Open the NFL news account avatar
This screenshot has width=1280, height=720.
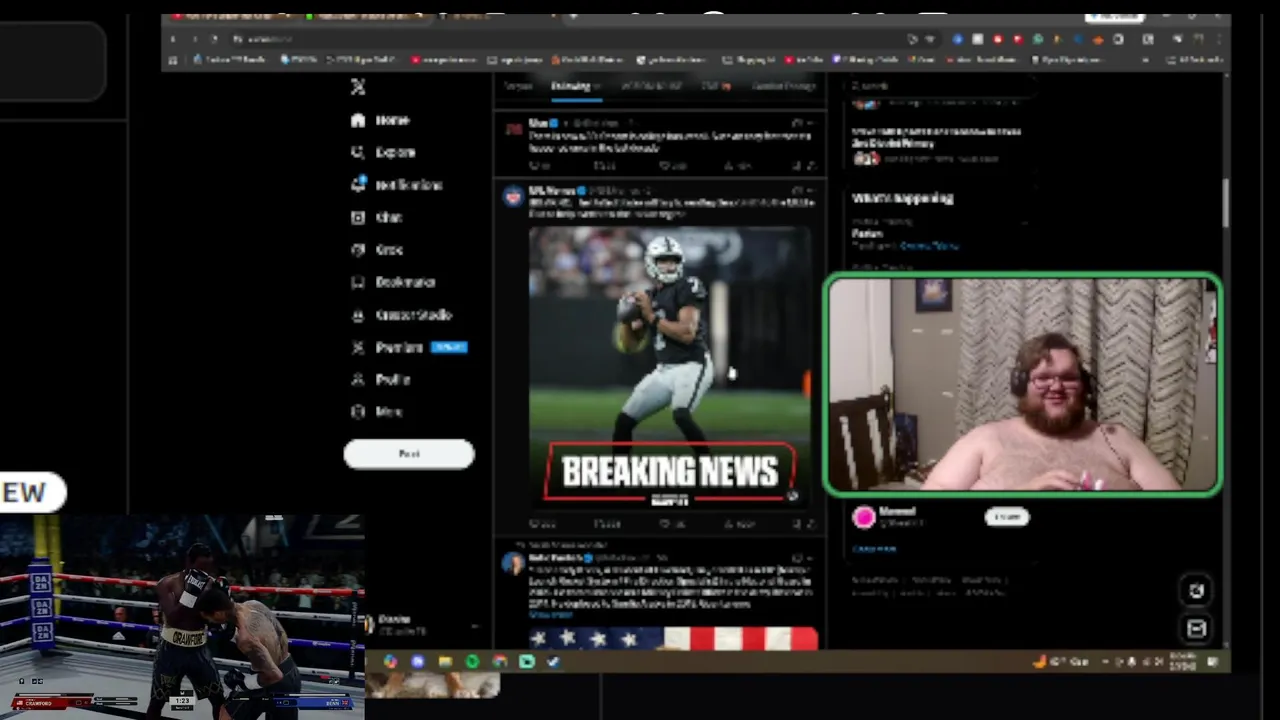coord(513,197)
